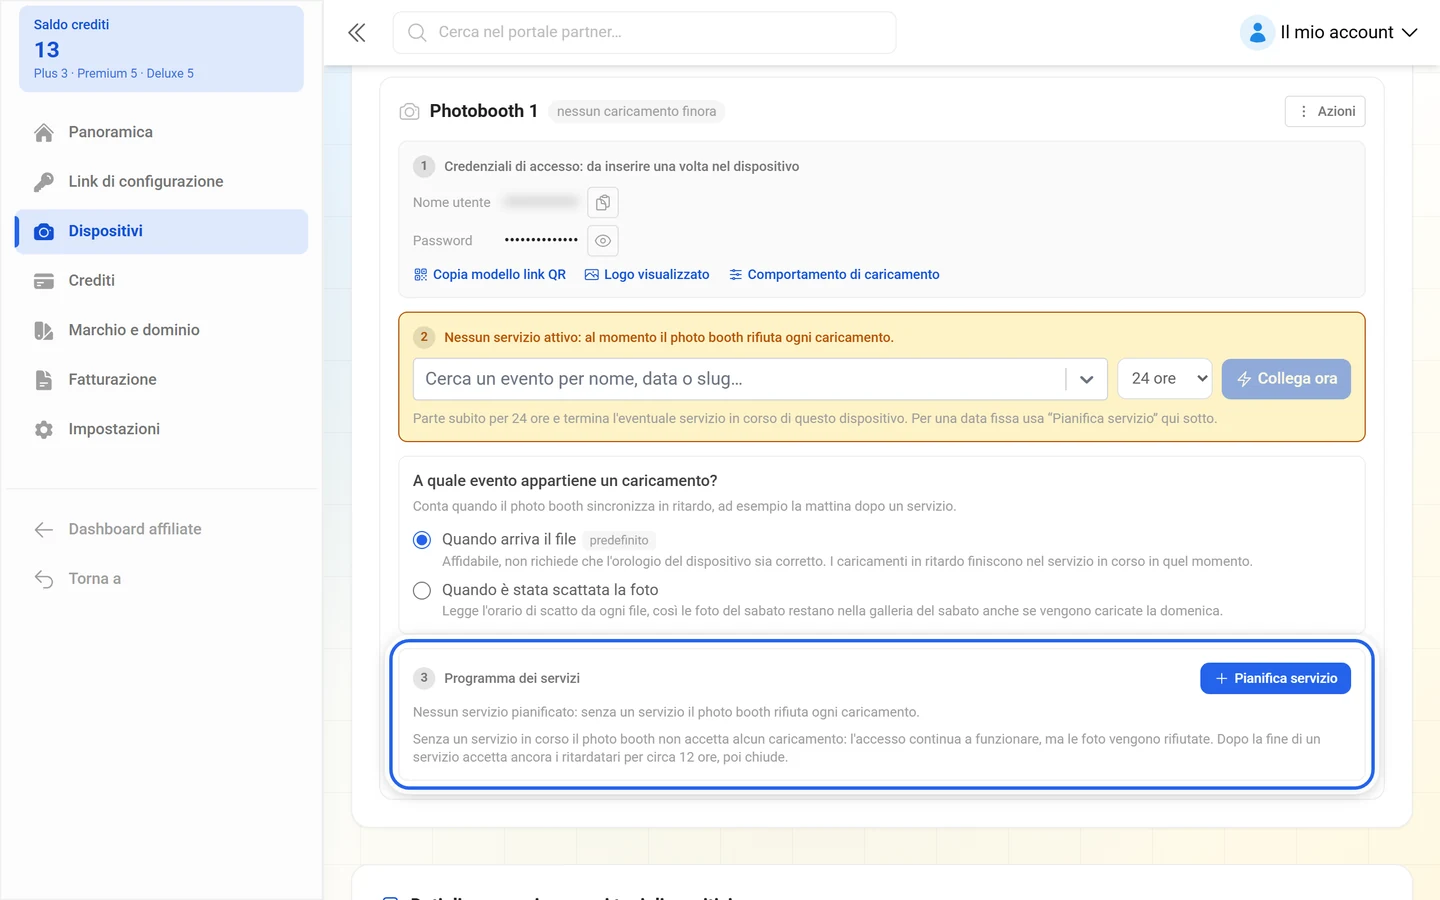Click the return arrow icon for Torna a
Image resolution: width=1440 pixels, height=900 pixels.
44,579
